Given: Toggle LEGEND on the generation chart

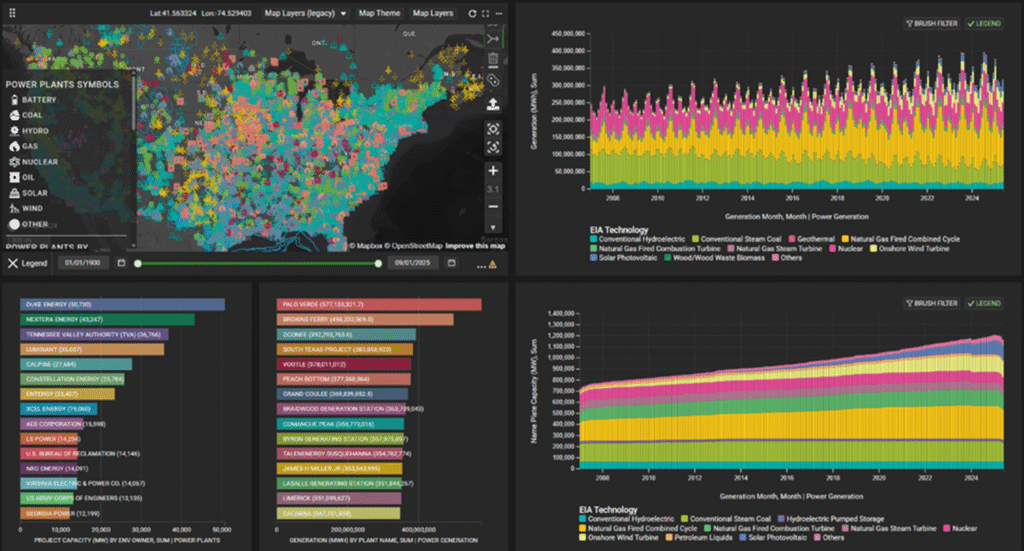Looking at the screenshot, I should click(984, 23).
